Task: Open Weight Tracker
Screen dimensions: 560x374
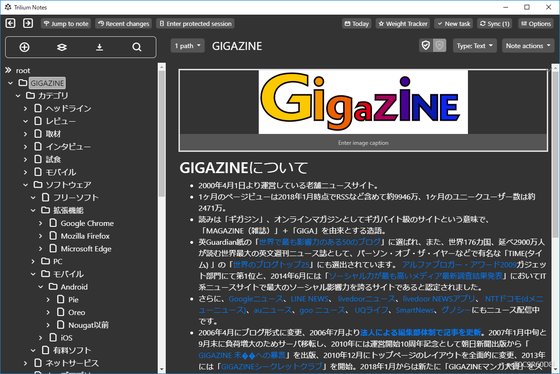Action: pos(403,24)
